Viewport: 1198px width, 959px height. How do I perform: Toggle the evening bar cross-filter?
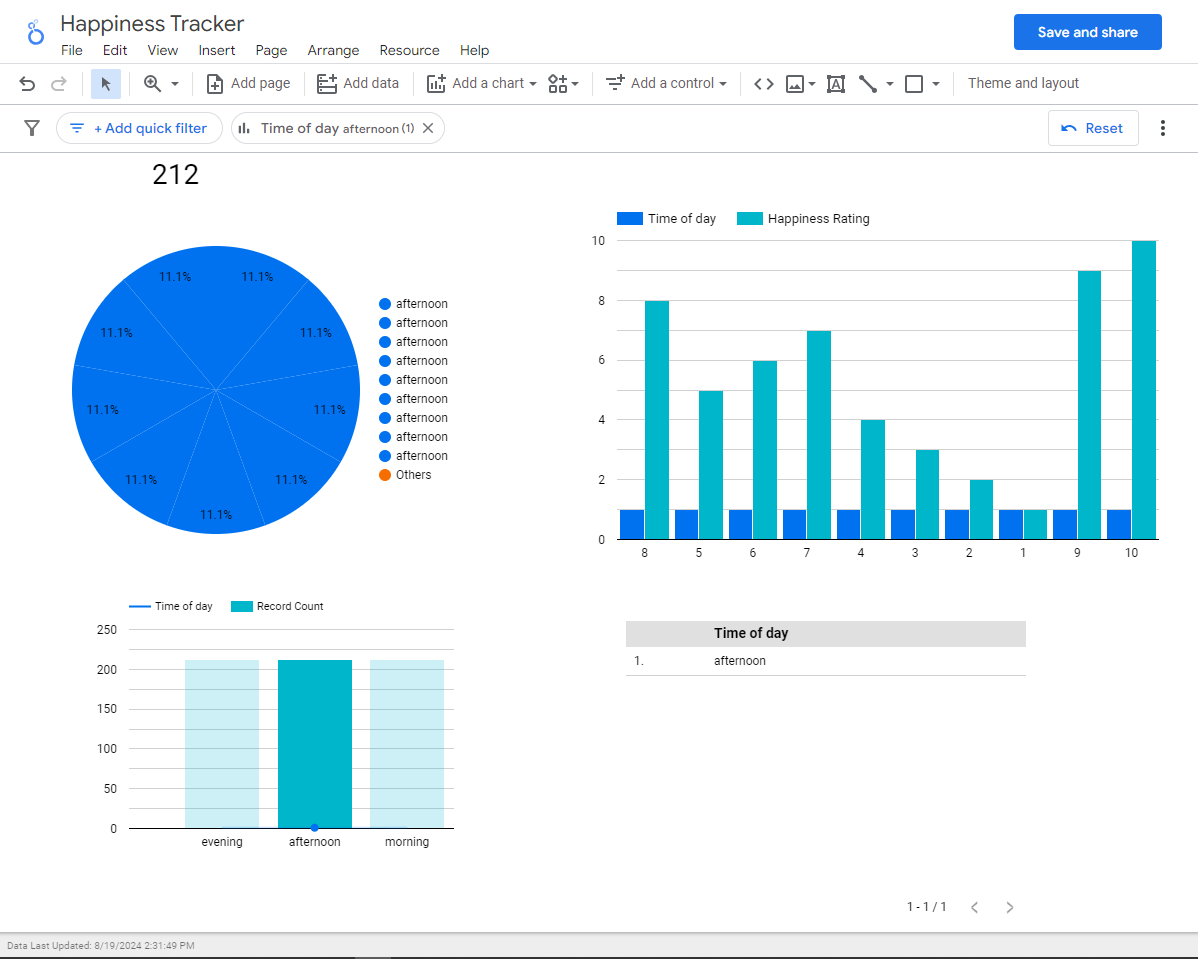pyautogui.click(x=222, y=744)
